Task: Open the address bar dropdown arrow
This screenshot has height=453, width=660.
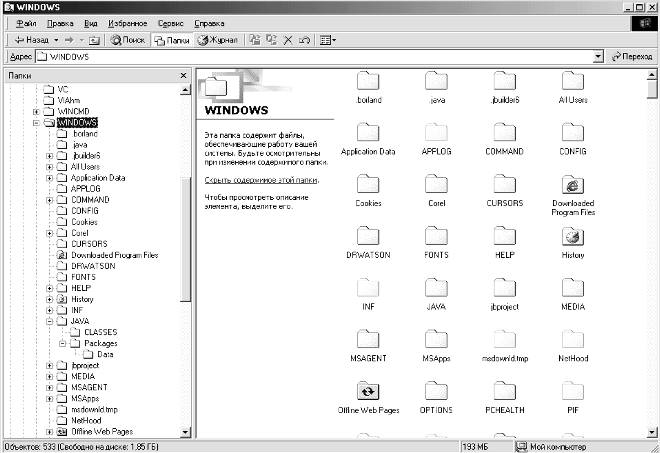Action: (600, 57)
